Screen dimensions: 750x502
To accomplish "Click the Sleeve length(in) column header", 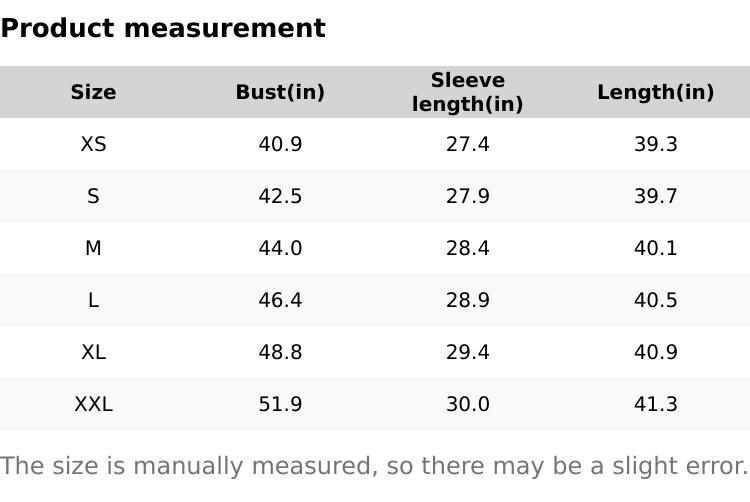I will click(x=467, y=92).
